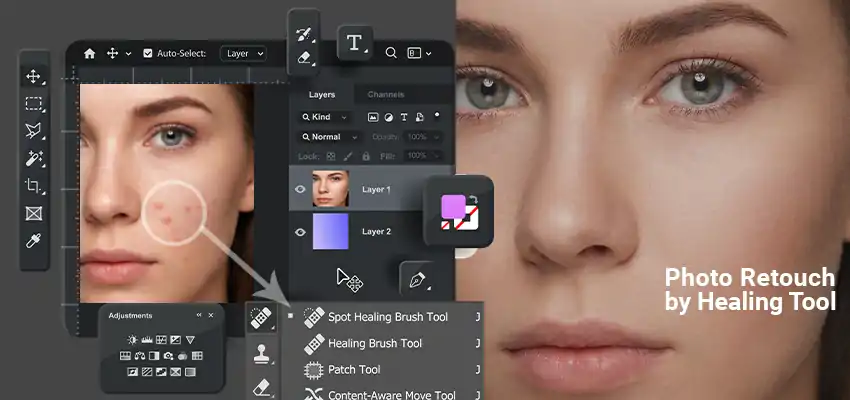Screen dimensions: 850x400
Task: Click the Home icon in the options bar
Action: (89, 53)
